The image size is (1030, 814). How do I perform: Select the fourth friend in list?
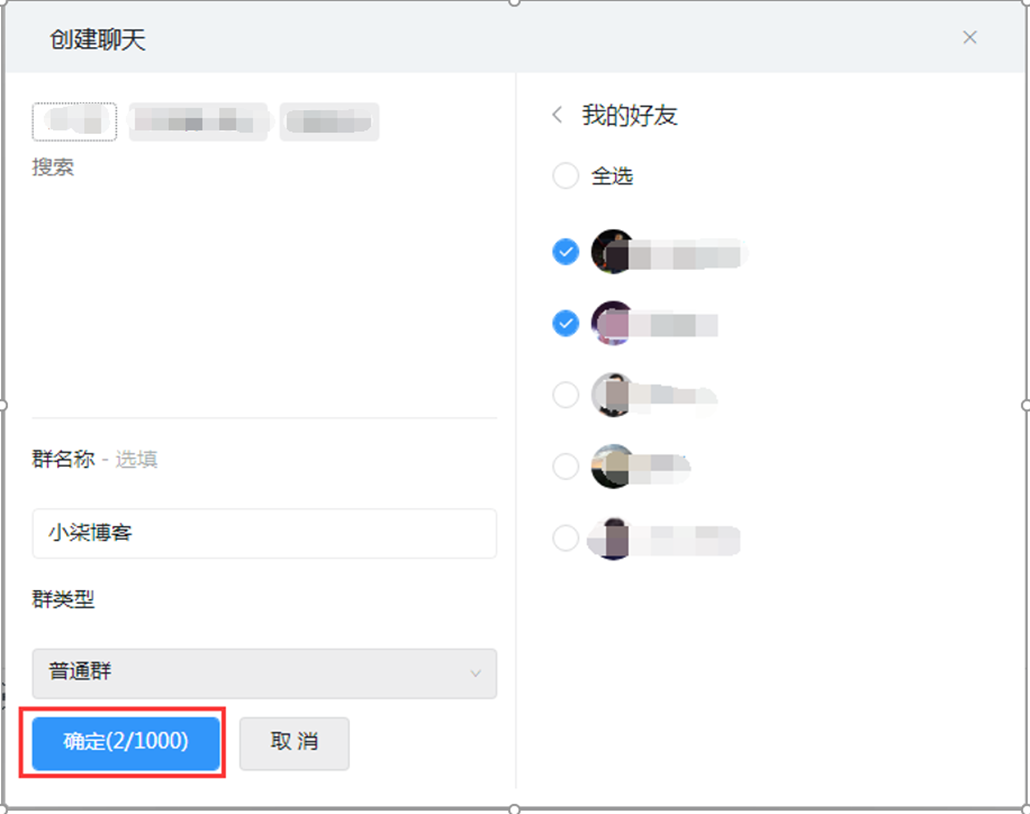[566, 466]
